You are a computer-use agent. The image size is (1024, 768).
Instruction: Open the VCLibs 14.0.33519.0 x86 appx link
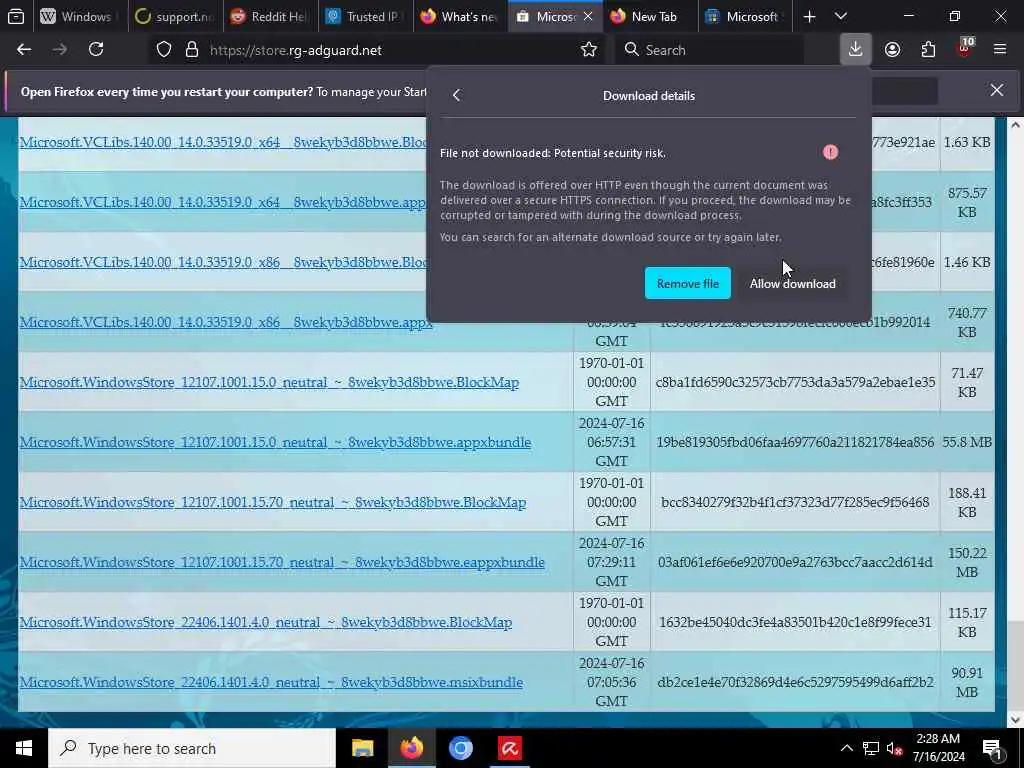click(x=226, y=322)
